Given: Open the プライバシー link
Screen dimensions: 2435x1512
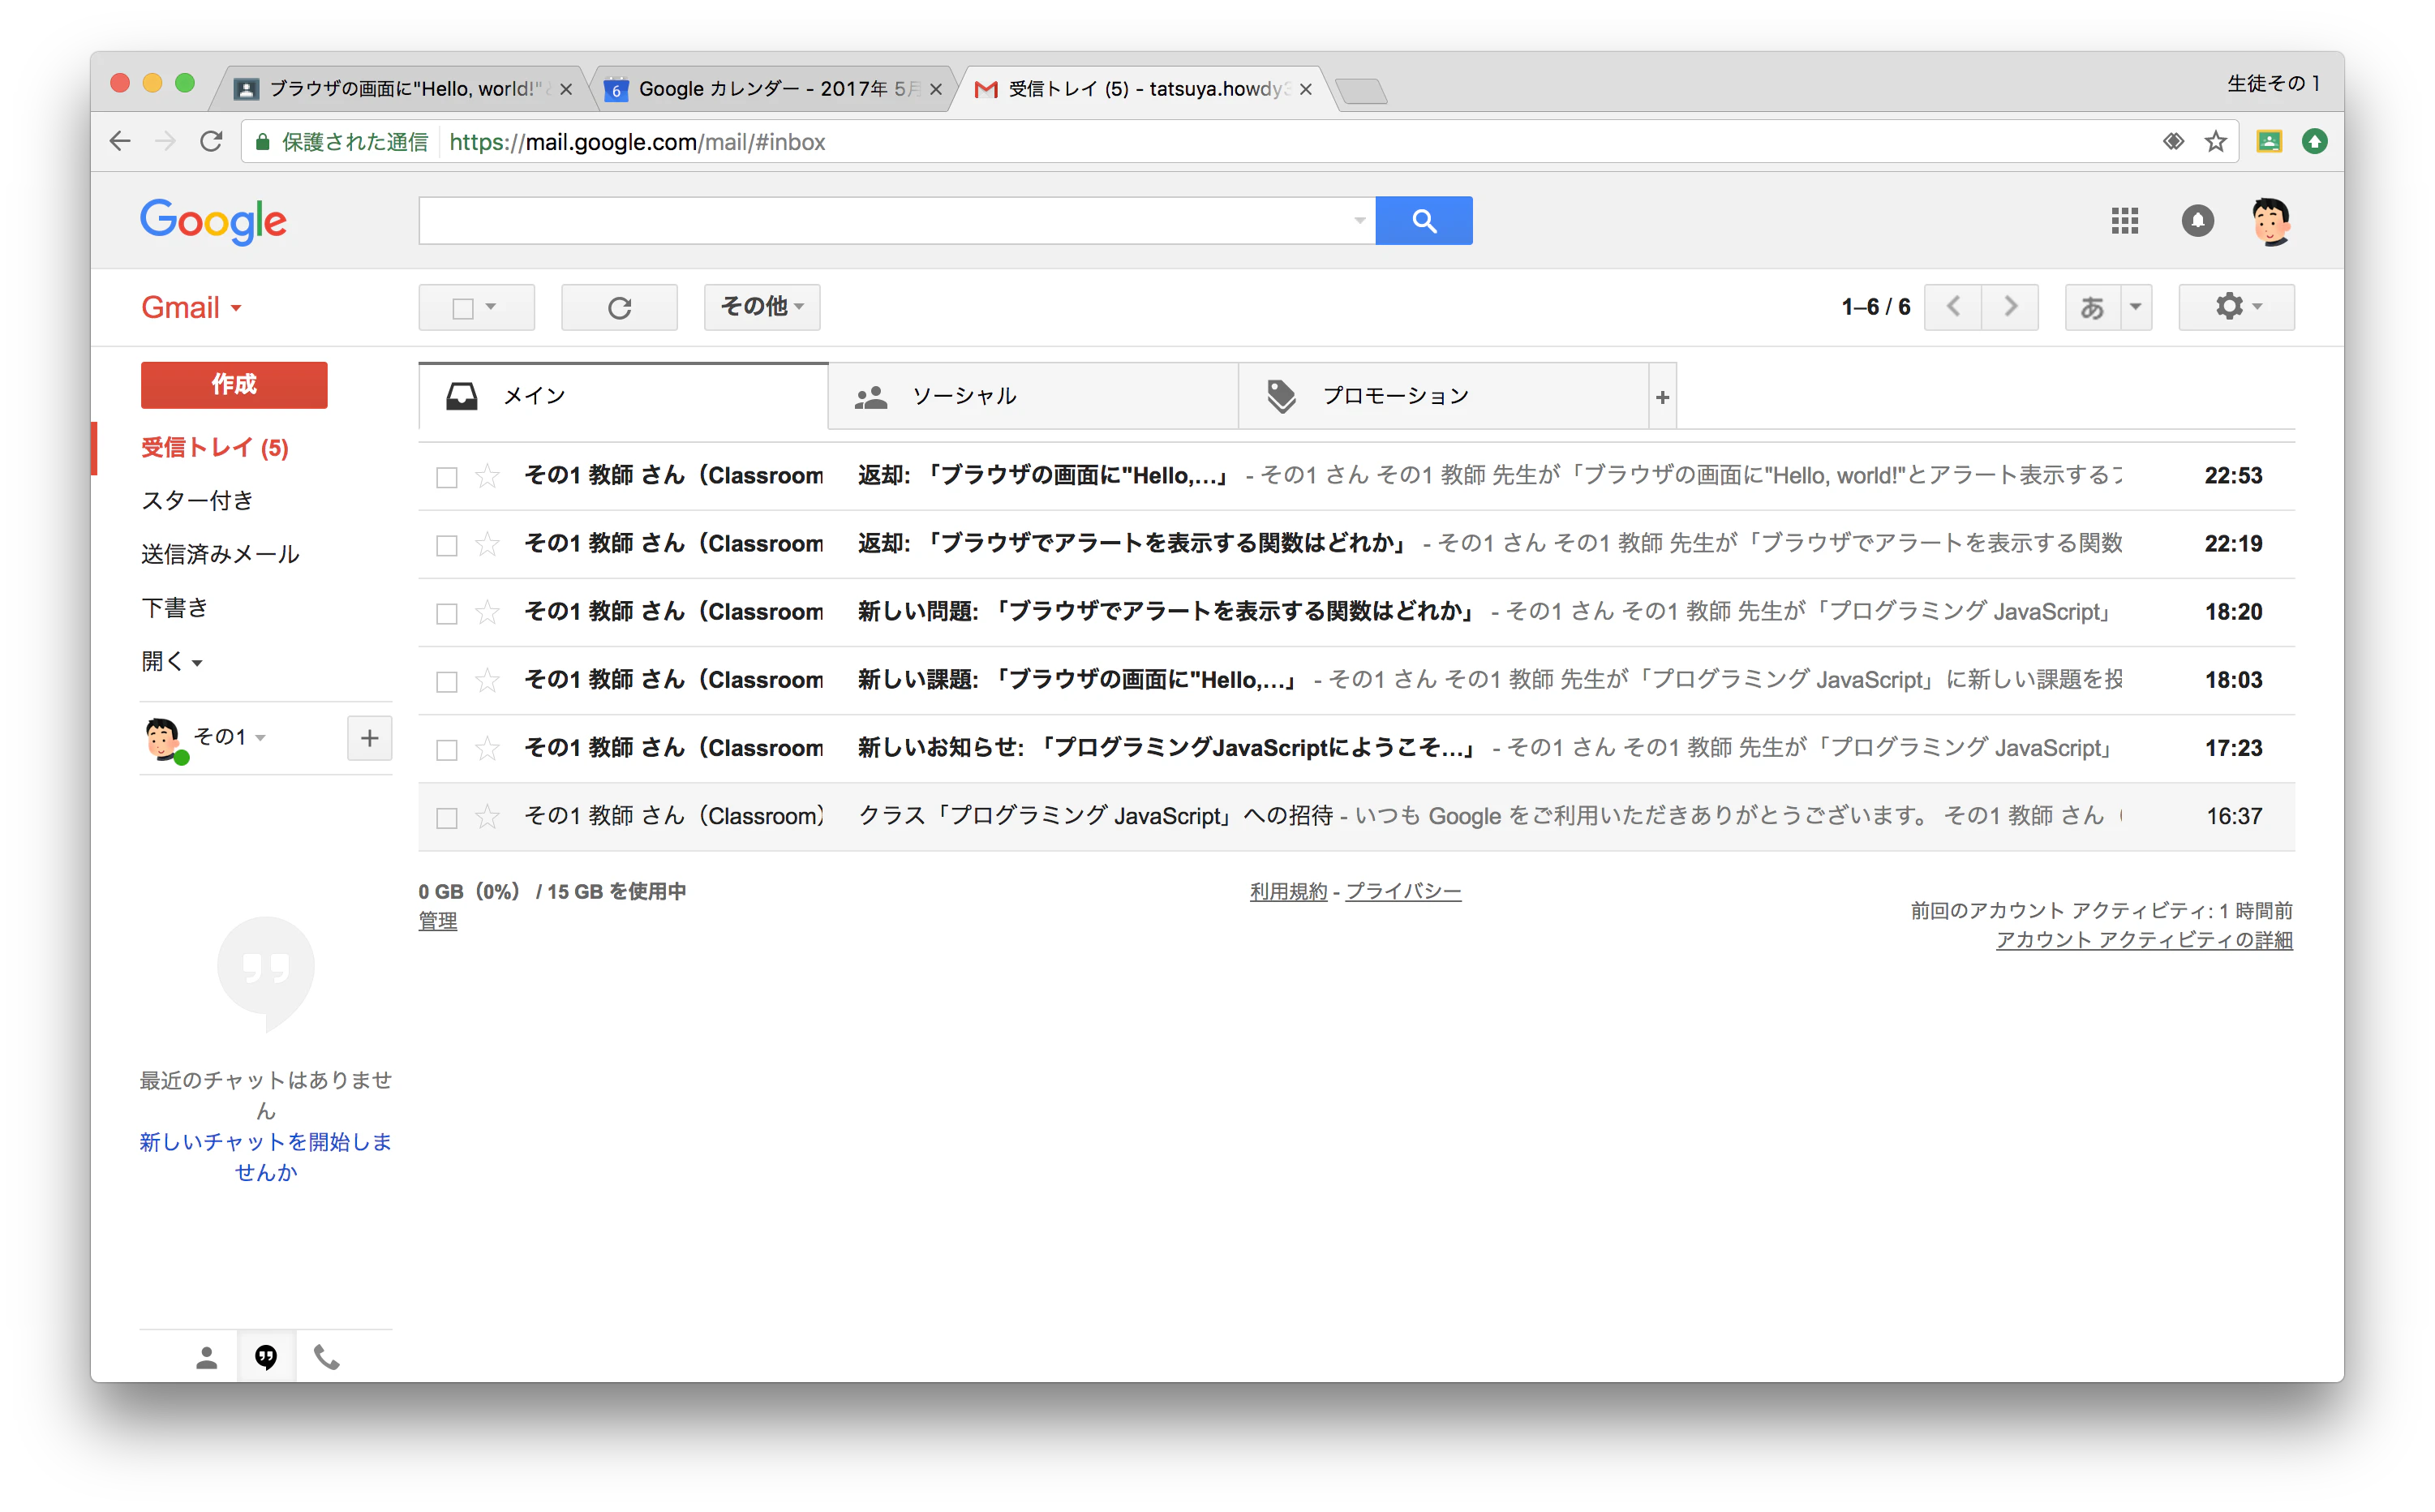Looking at the screenshot, I should click(x=1403, y=892).
